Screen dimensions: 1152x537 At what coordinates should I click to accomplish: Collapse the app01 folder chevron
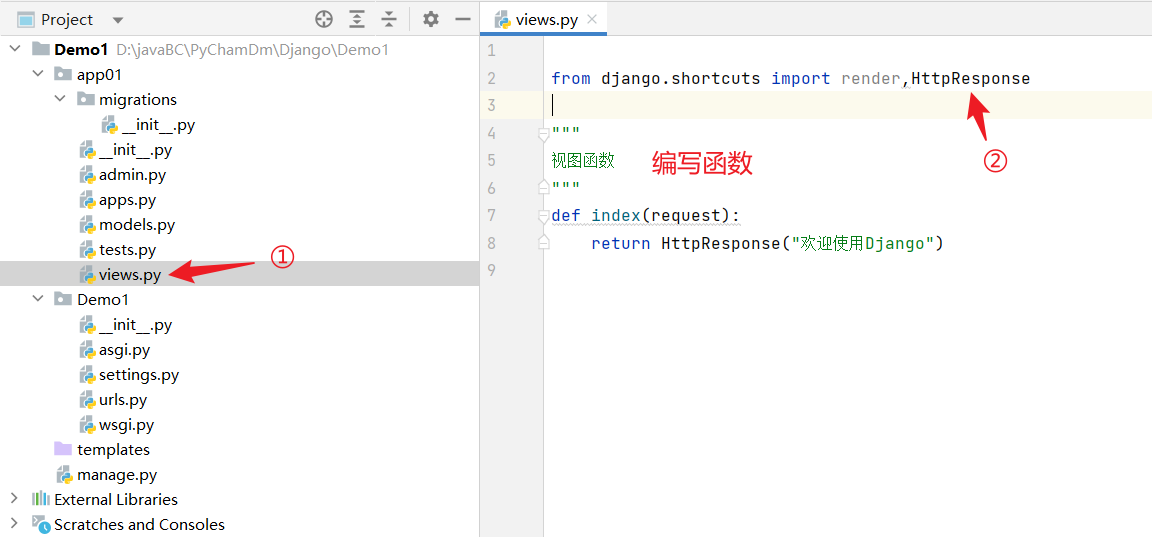37,74
